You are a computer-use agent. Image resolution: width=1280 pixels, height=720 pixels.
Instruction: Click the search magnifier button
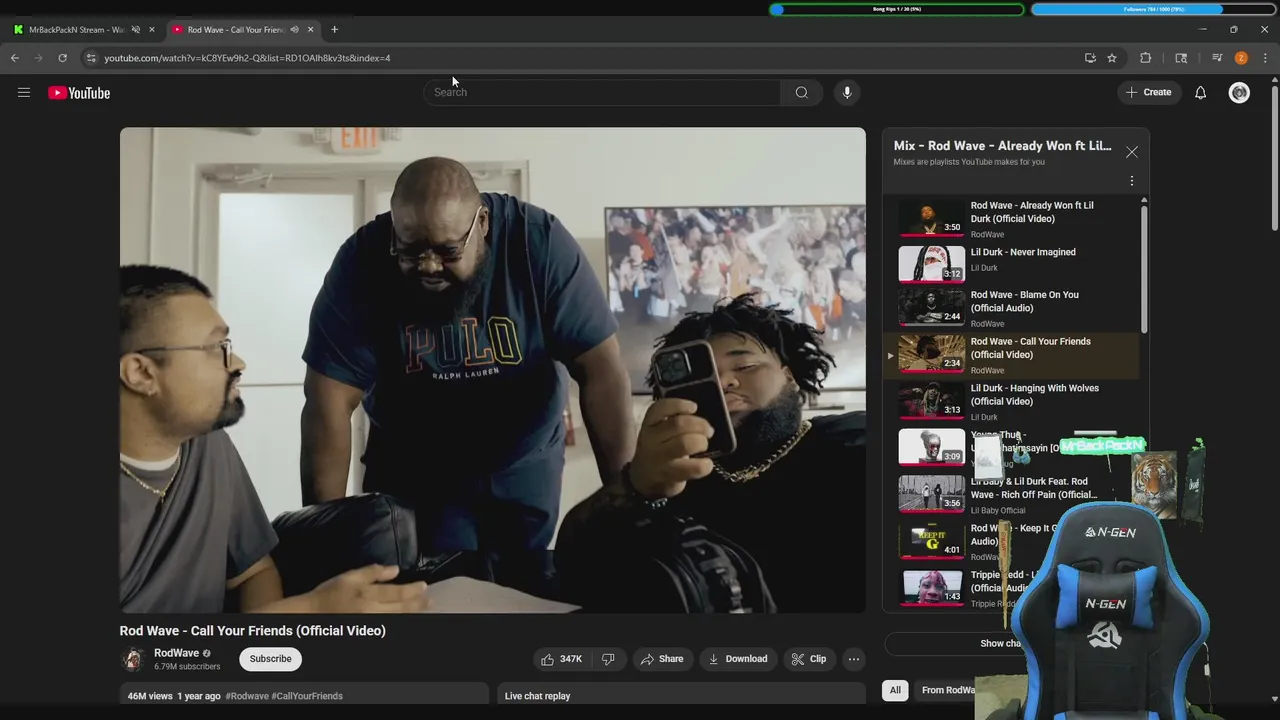(x=801, y=92)
